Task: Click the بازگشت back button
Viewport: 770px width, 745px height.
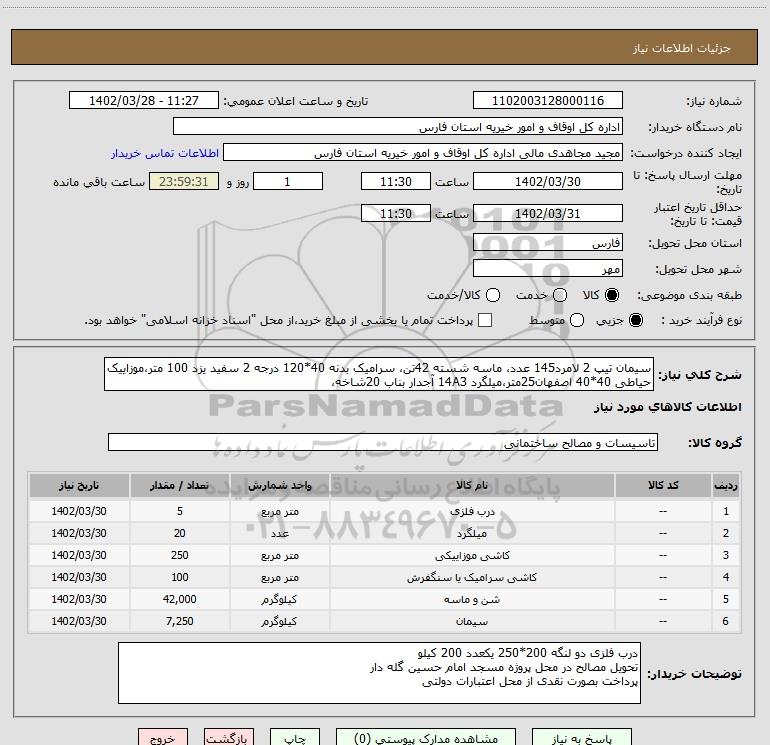Action: click(229, 737)
